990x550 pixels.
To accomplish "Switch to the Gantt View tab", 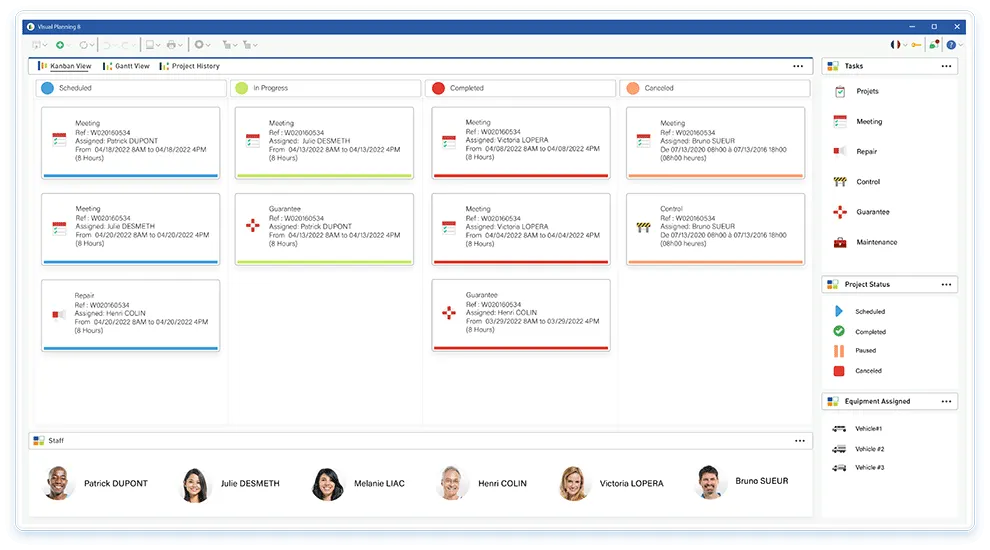I will point(126,66).
